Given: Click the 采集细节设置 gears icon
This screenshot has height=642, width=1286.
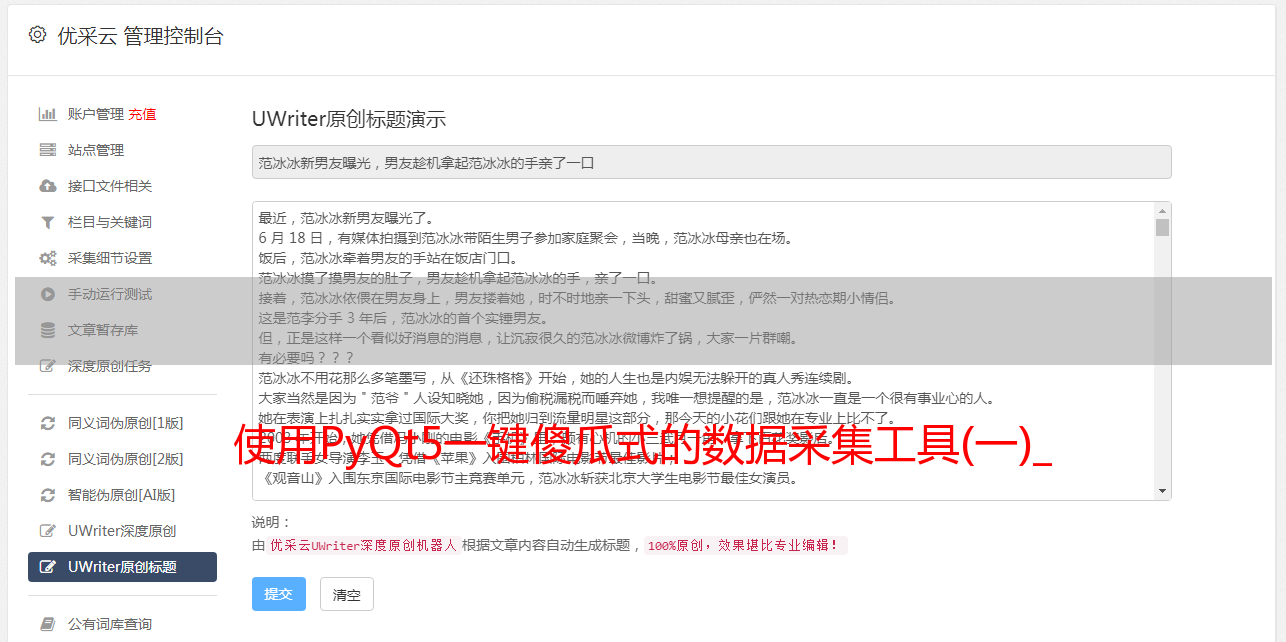Looking at the screenshot, I should coord(47,258).
